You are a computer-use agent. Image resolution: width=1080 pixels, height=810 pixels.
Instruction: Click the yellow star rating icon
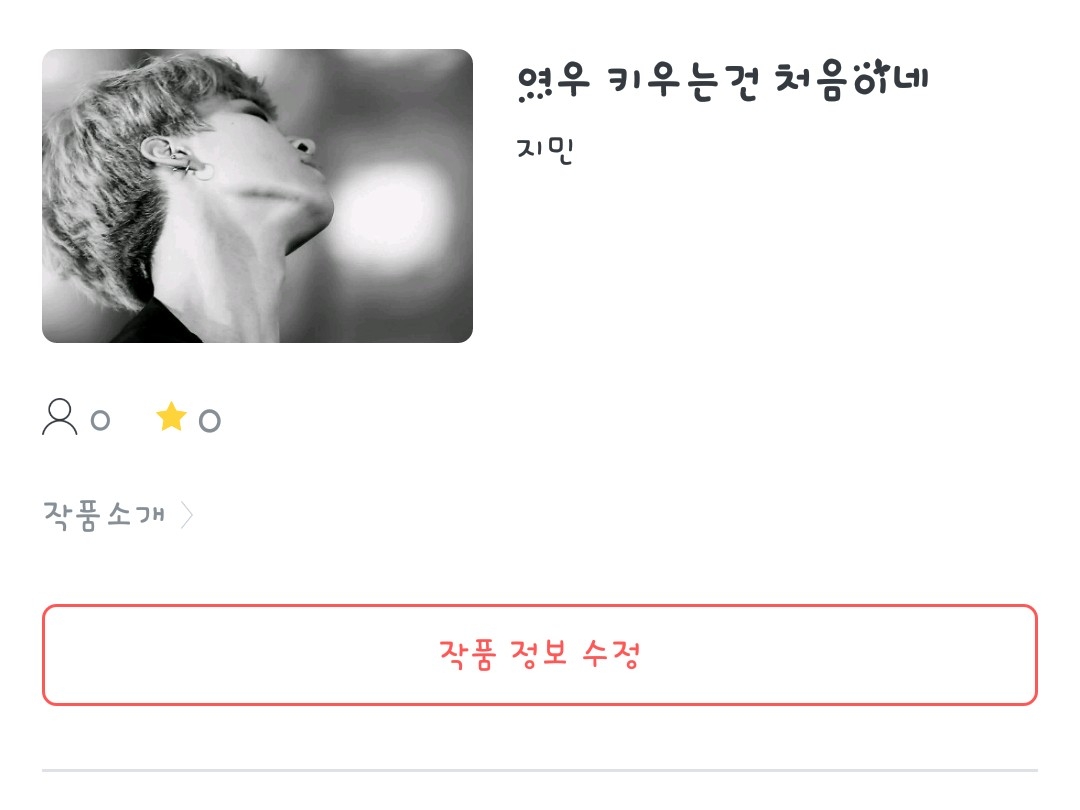[x=172, y=417]
